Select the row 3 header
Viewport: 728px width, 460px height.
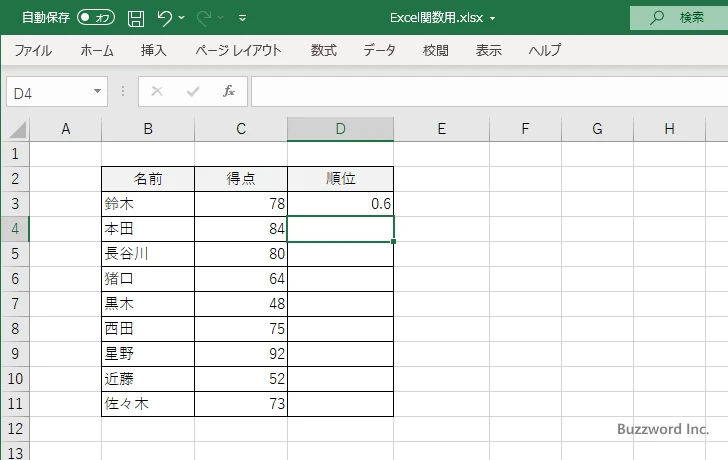[14, 204]
